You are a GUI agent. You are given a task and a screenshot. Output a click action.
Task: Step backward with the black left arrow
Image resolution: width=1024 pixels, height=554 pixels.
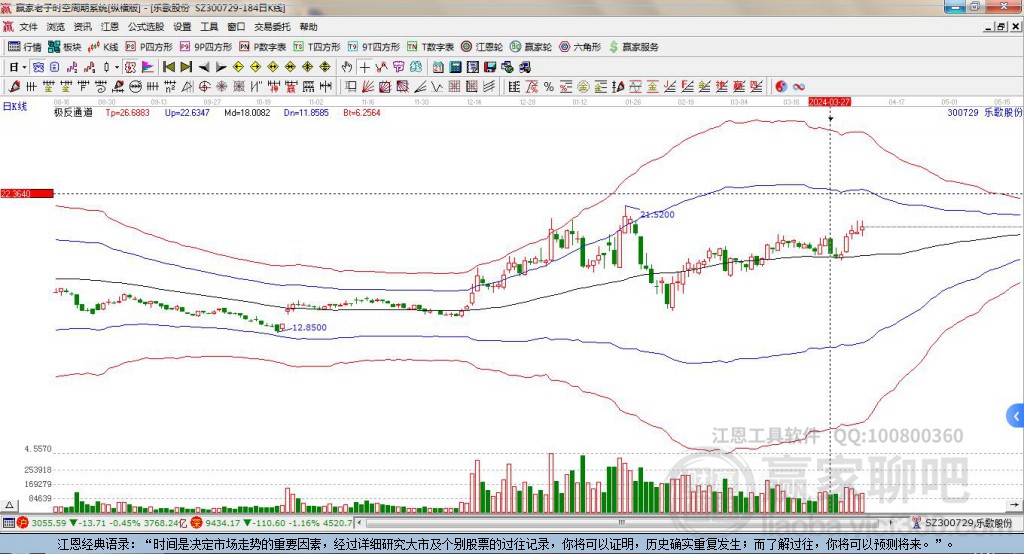click(204, 67)
